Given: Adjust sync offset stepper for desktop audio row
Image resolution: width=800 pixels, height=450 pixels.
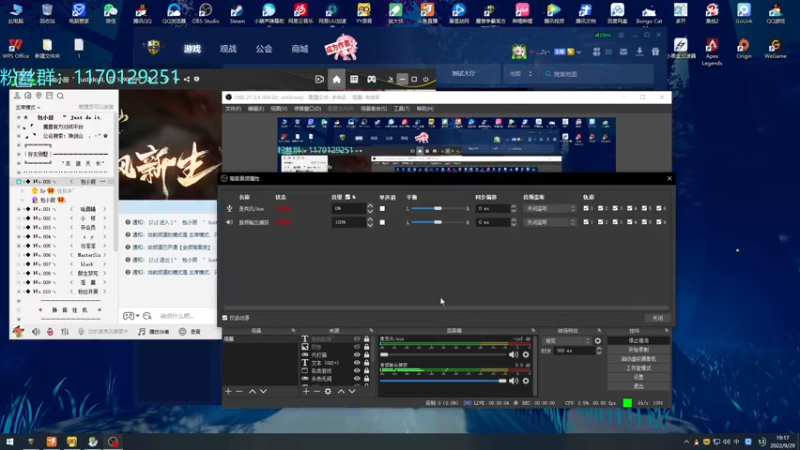Looking at the screenshot, I should 513,222.
